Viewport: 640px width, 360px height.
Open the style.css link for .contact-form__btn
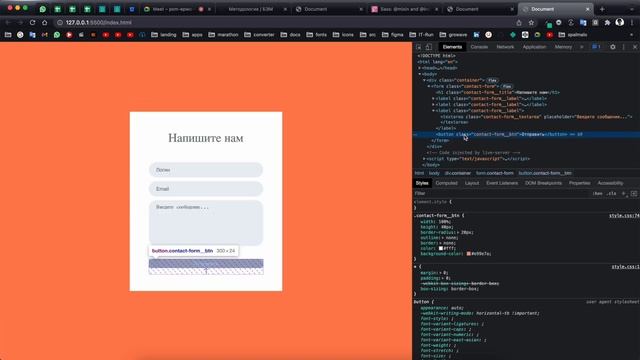click(x=624, y=216)
